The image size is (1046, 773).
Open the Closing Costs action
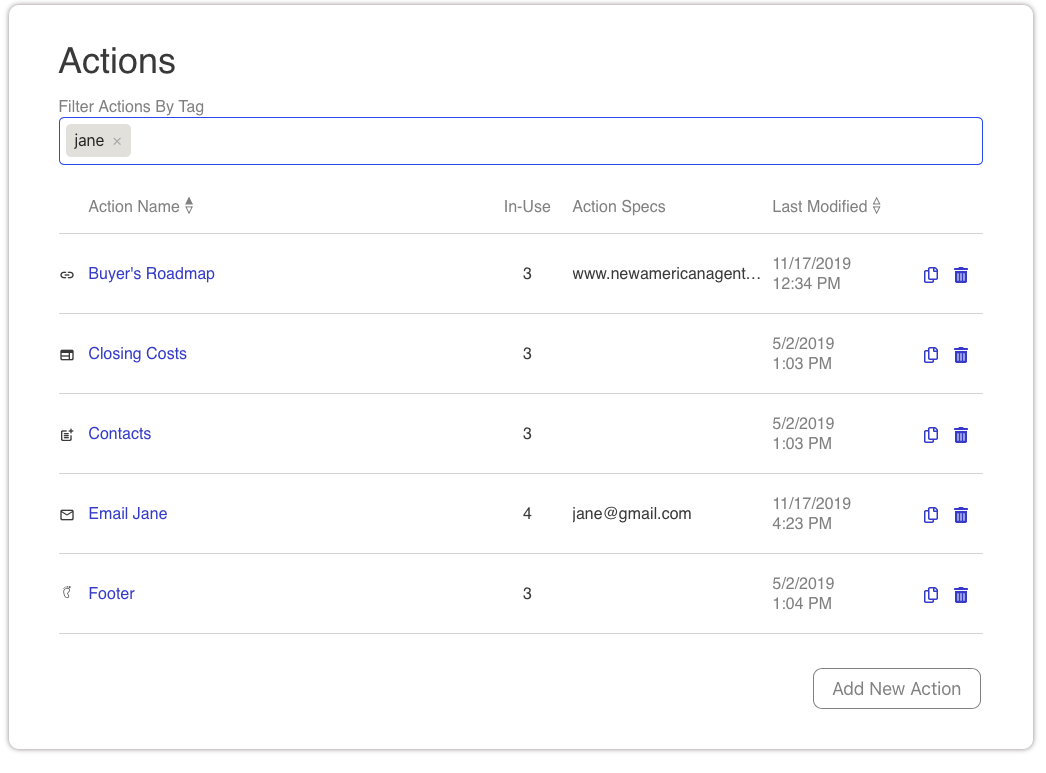[137, 353]
